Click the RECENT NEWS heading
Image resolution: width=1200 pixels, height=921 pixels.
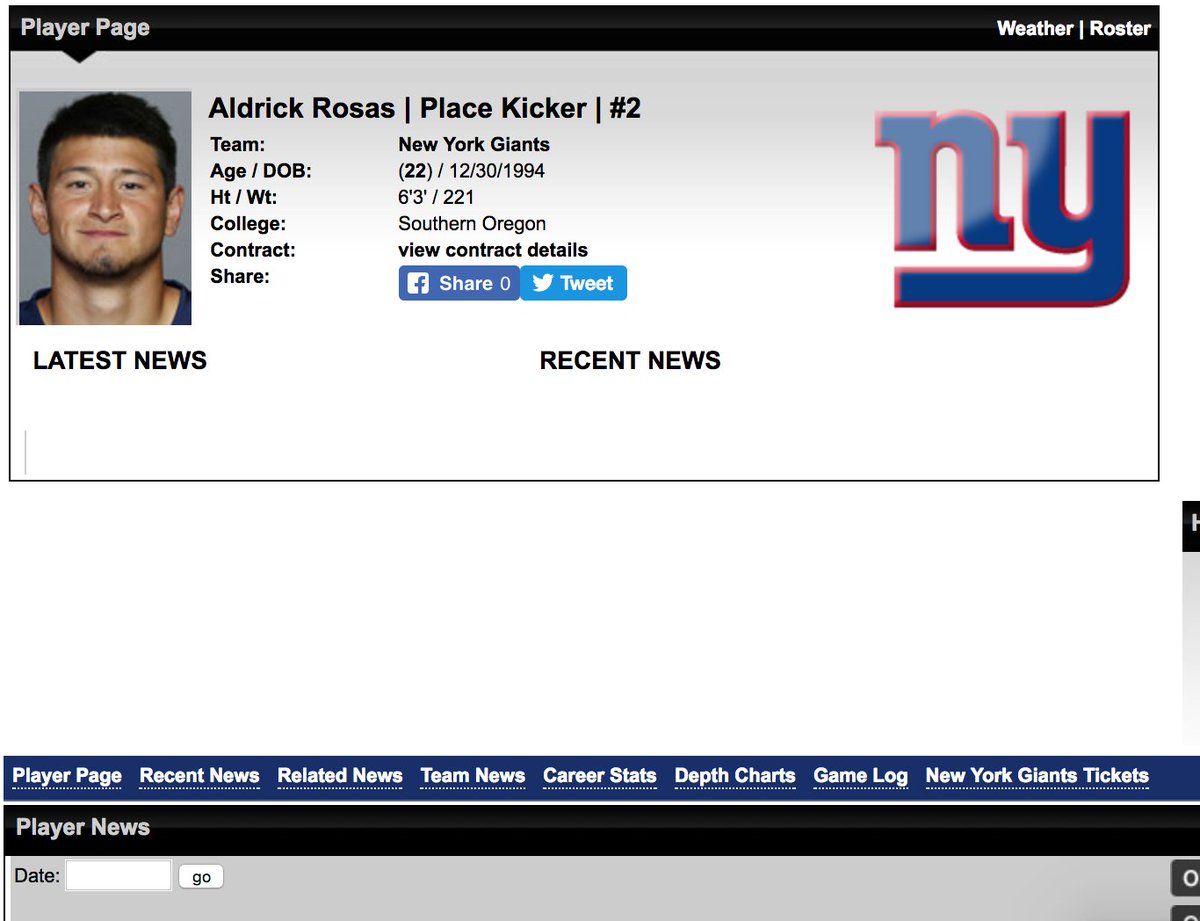630,361
